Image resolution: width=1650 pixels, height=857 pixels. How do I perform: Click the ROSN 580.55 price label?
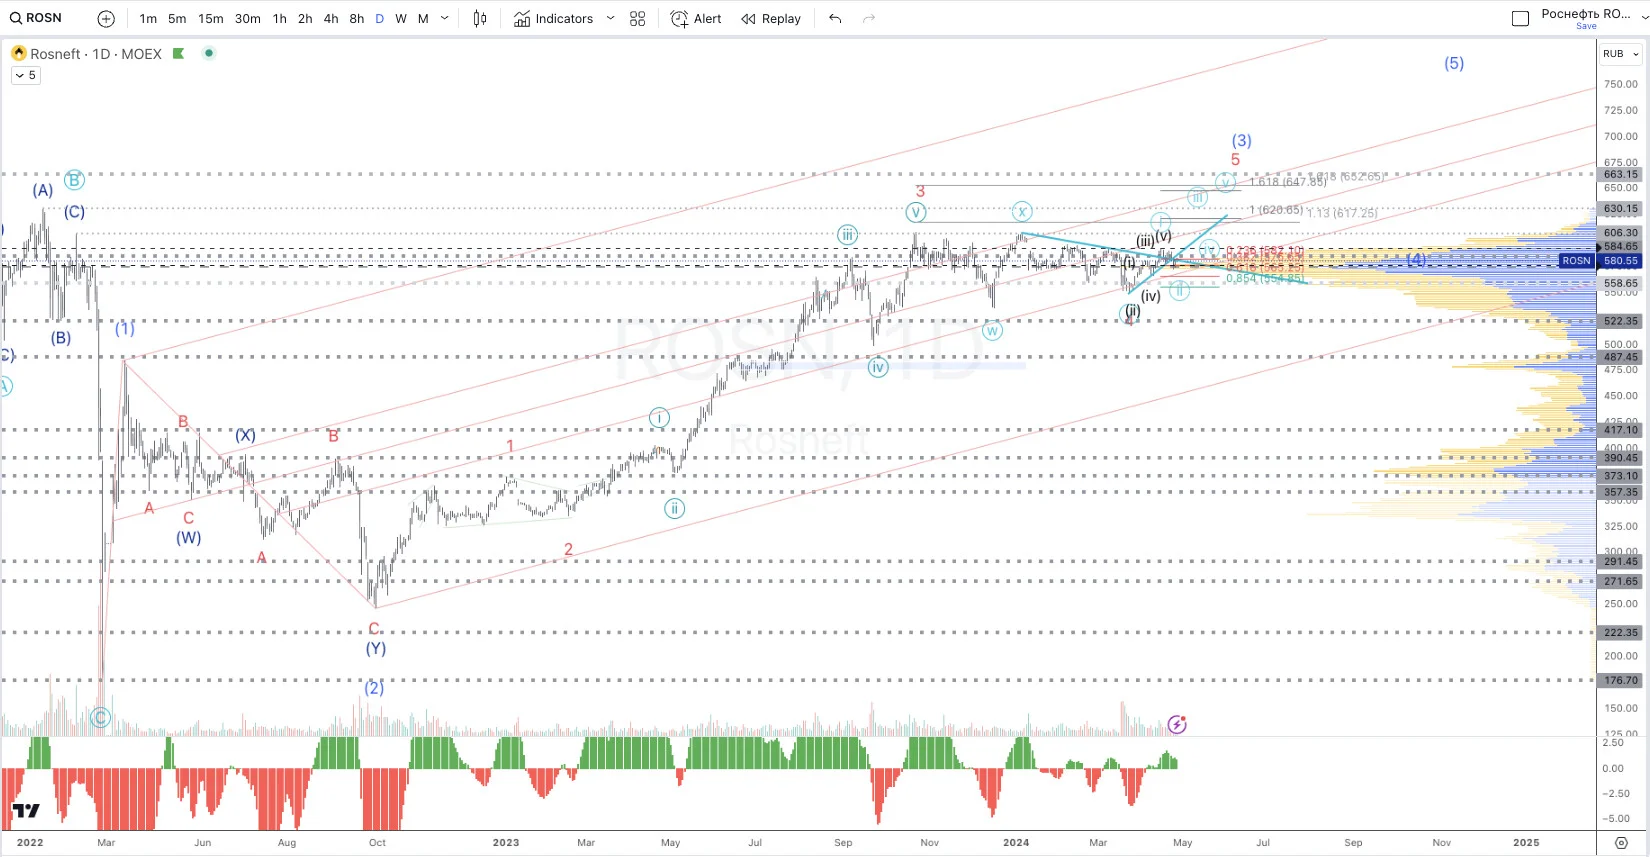pos(1600,261)
